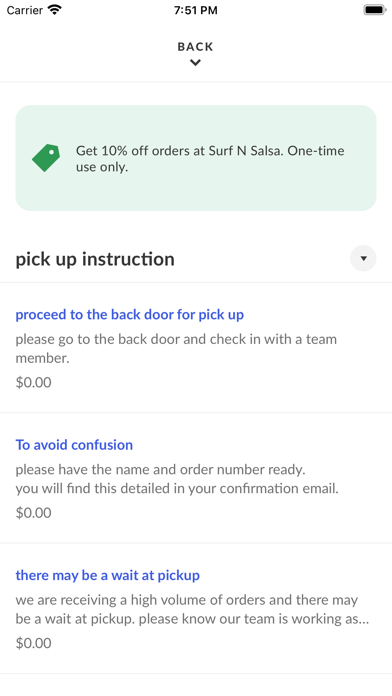Tap the Carrier text in status bar
This screenshot has height=696, width=392.
tap(24, 10)
